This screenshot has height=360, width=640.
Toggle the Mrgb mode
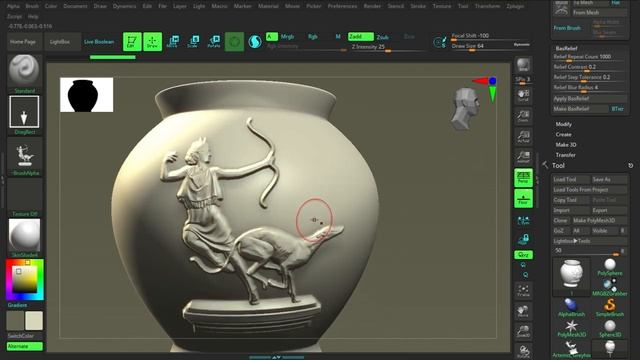click(287, 37)
